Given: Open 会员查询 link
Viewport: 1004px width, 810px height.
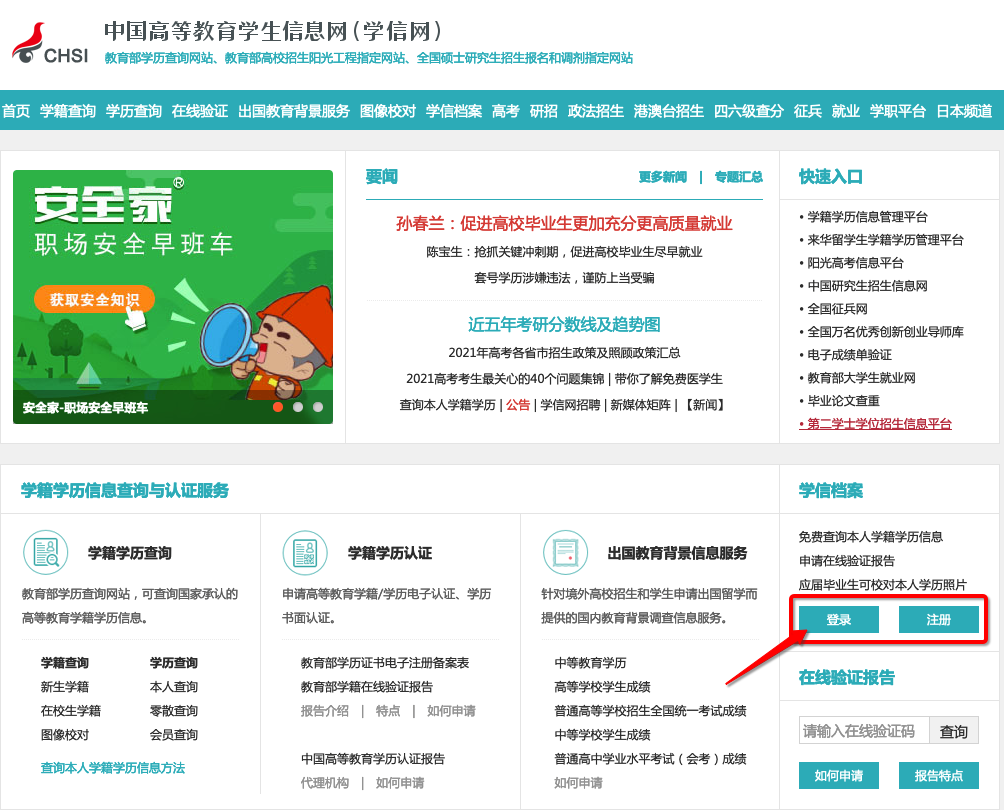Looking at the screenshot, I should [174, 734].
